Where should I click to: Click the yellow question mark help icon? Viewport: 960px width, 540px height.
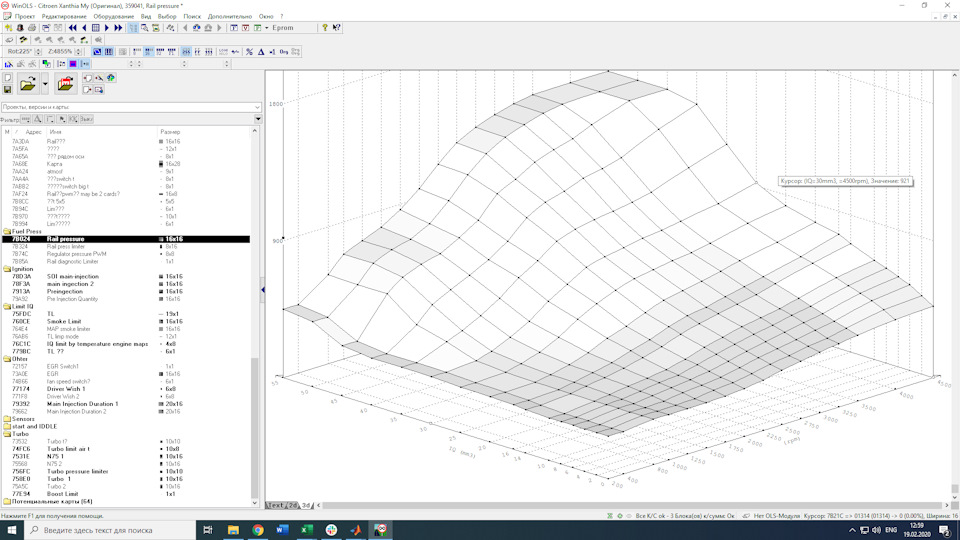tap(325, 28)
